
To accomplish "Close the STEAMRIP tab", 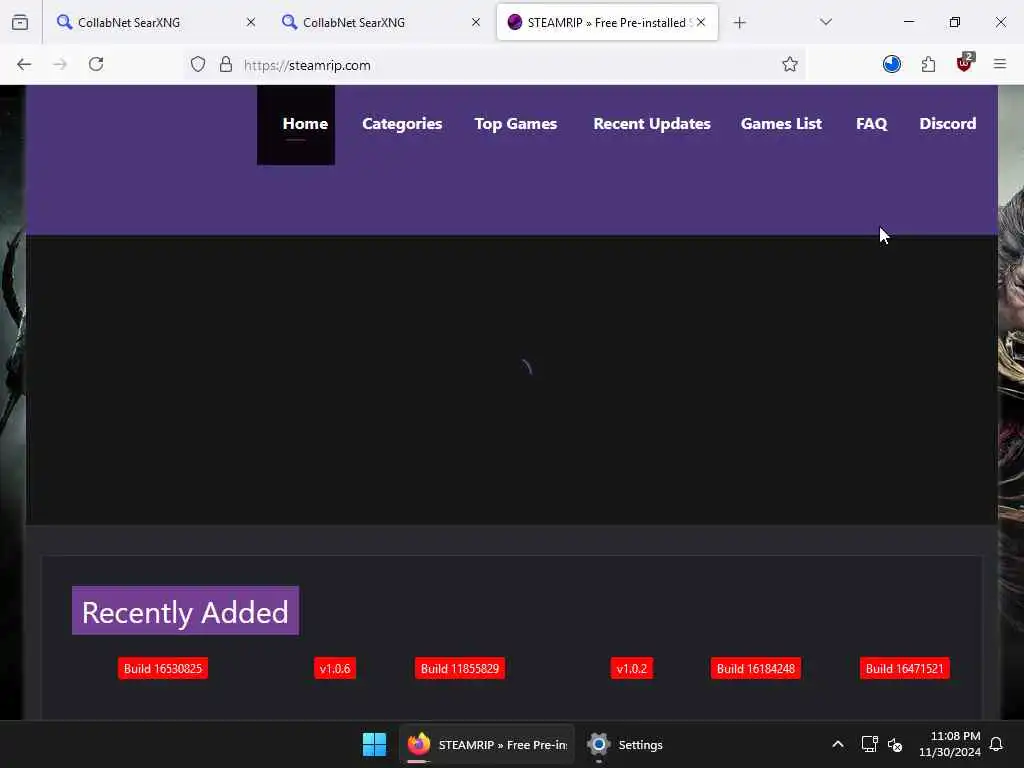I will click(701, 22).
